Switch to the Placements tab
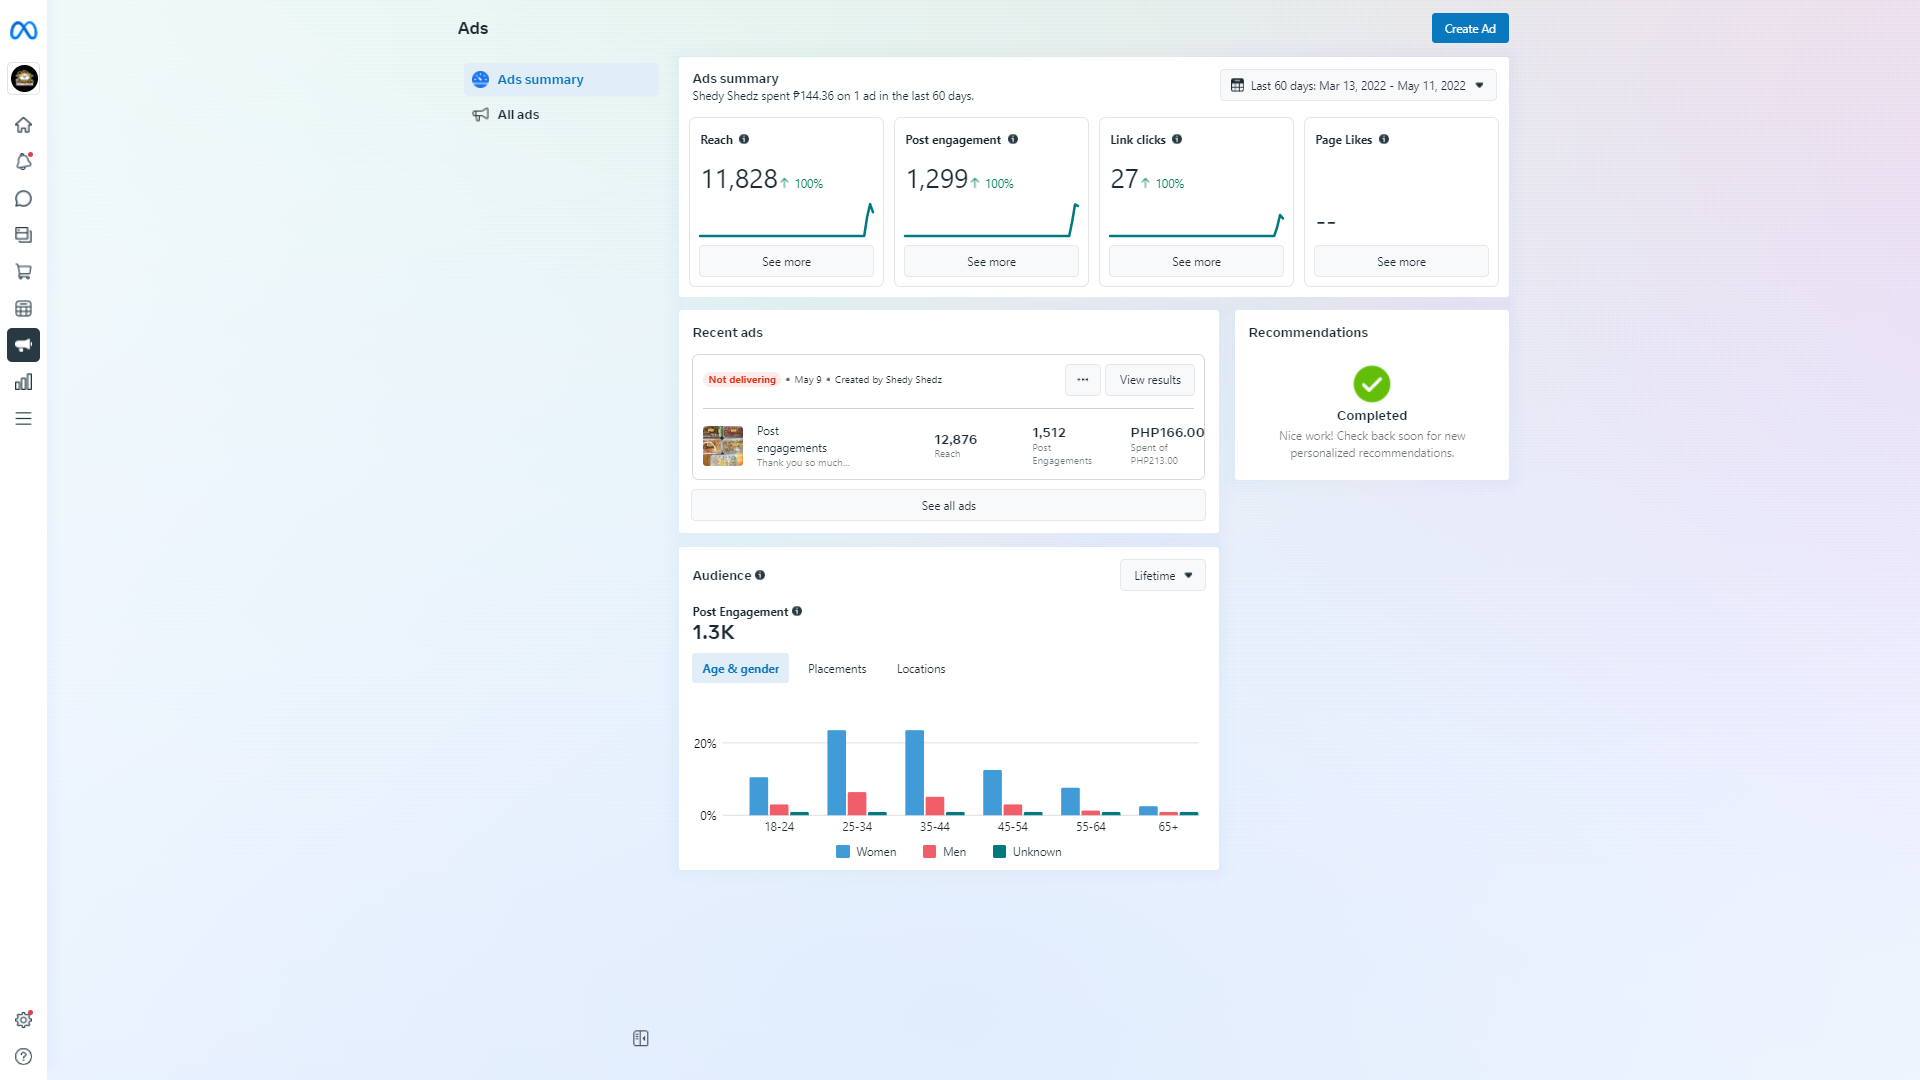The width and height of the screenshot is (1920, 1080). (837, 669)
